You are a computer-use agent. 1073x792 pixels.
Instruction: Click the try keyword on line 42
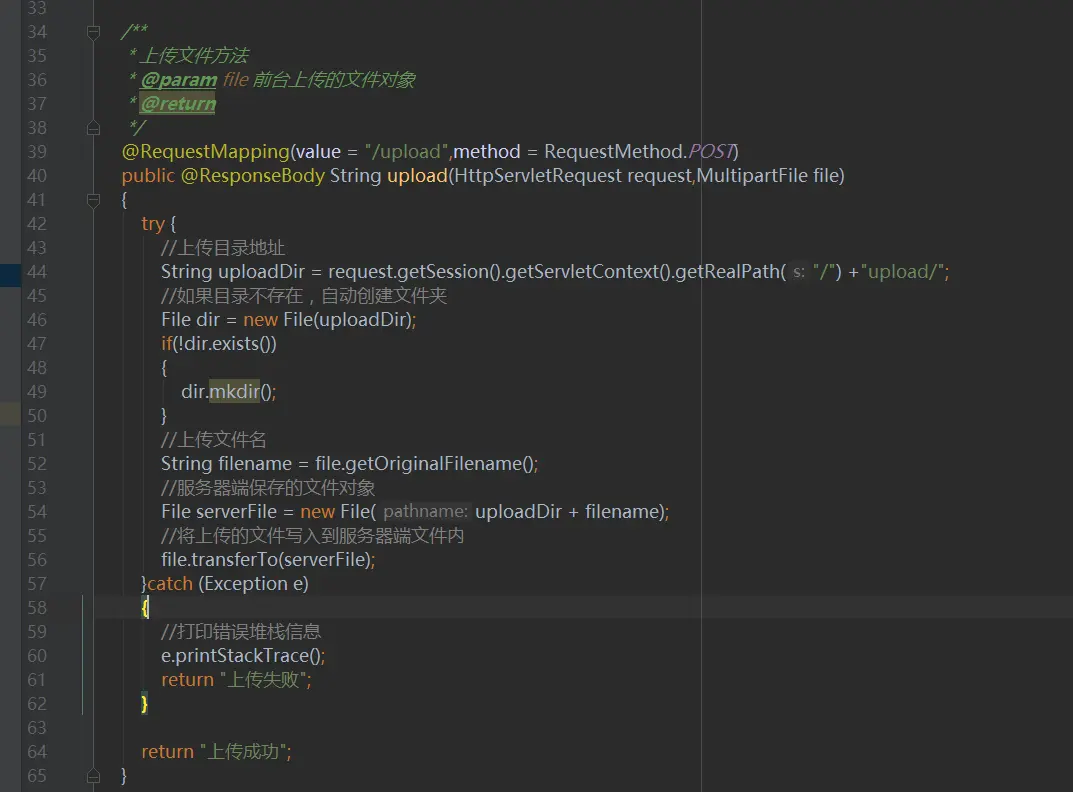click(x=153, y=225)
